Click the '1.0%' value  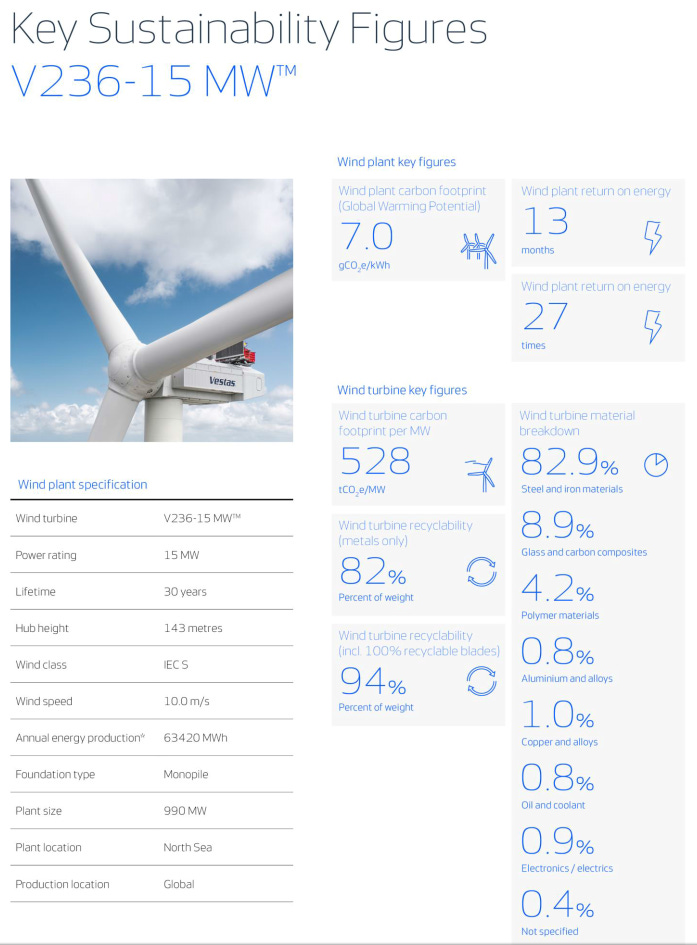[558, 715]
